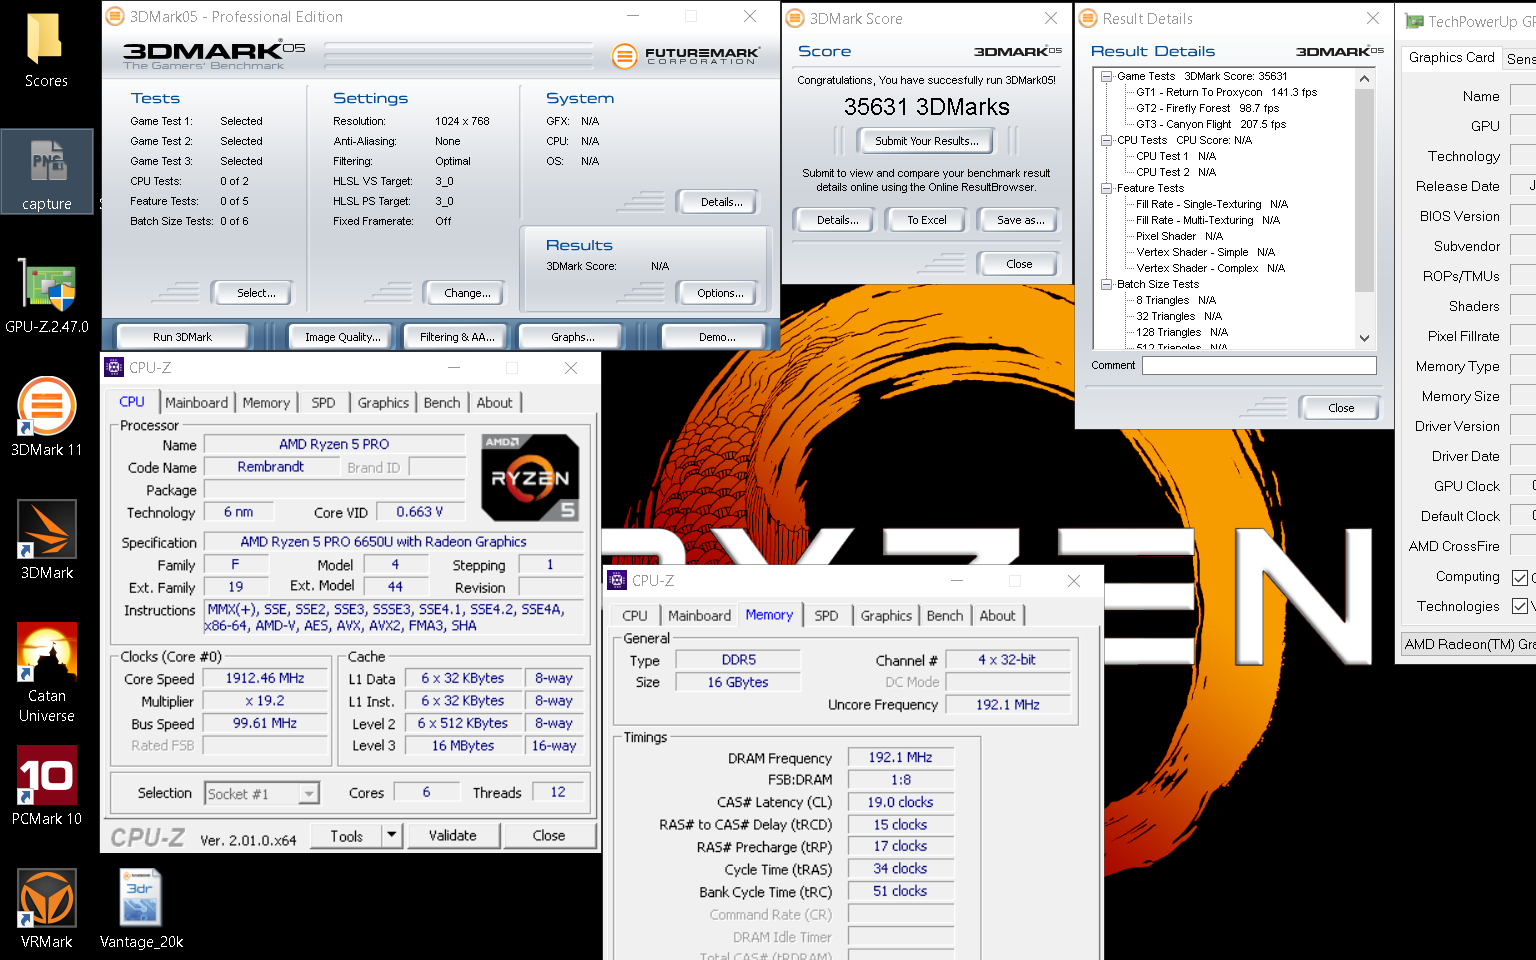Click the 3DMark05 window title icon
This screenshot has height=960, width=1536.
click(115, 16)
